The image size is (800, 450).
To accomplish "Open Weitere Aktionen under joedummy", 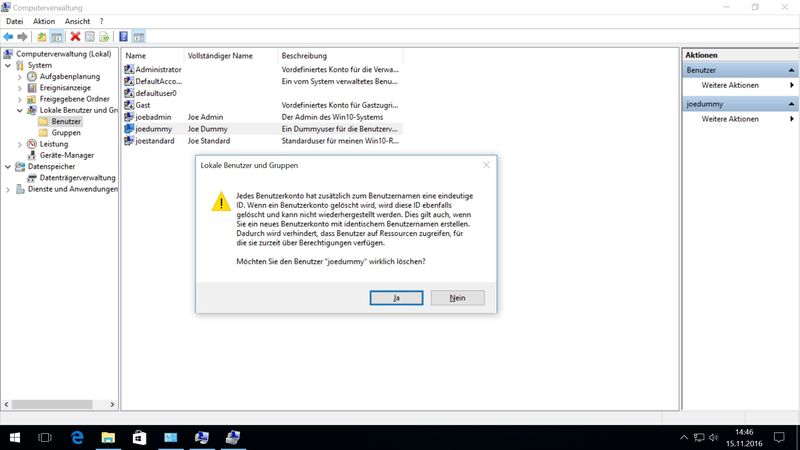I will (739, 119).
